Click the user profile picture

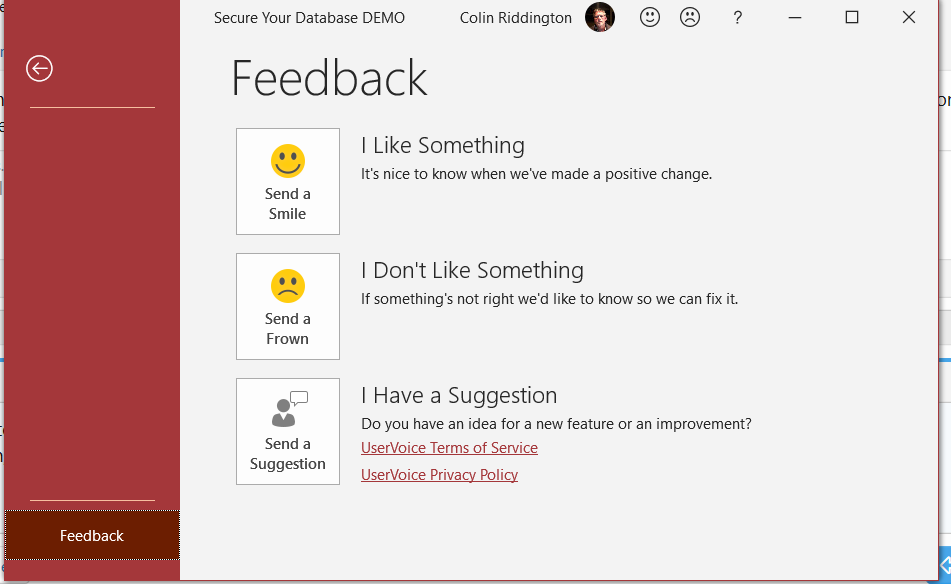pos(600,17)
